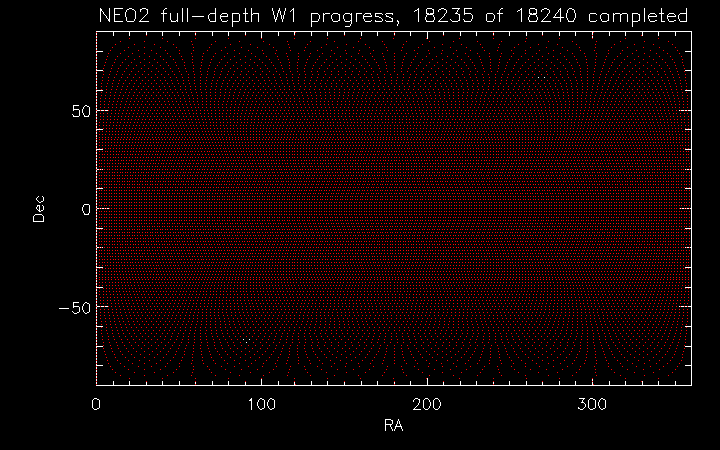Screen dimensions: 720x450
Task: Click the y-axis tick label '50'
Action: coord(81,111)
